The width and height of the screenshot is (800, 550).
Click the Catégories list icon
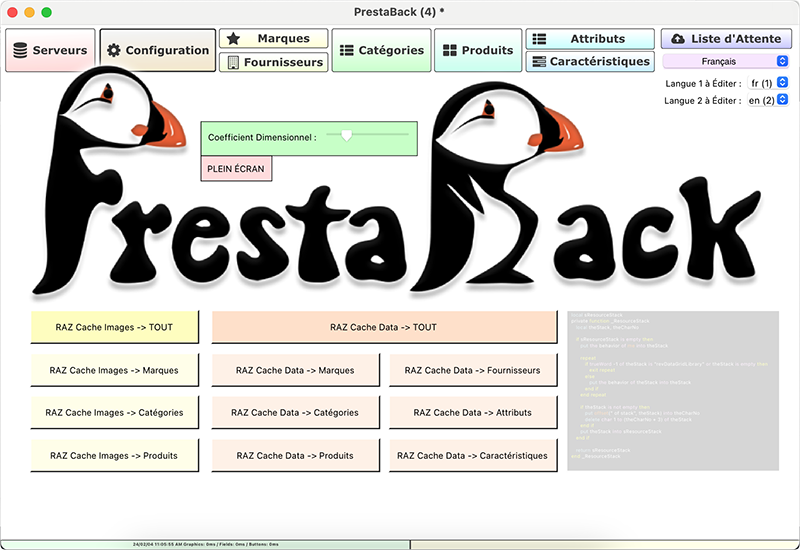347,50
